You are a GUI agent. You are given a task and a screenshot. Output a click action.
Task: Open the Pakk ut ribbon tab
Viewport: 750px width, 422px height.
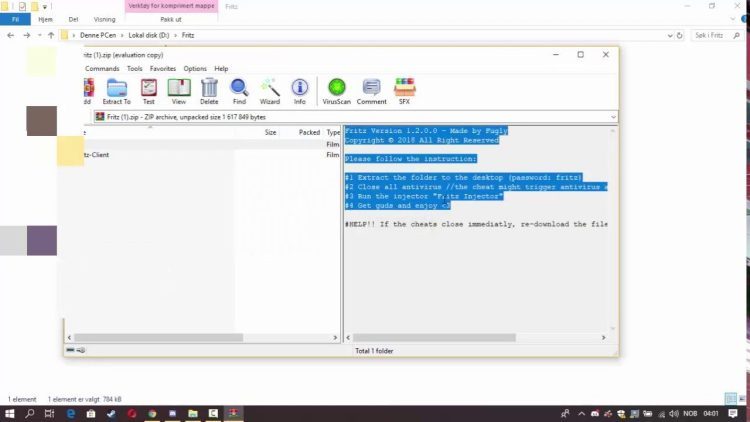tap(171, 19)
